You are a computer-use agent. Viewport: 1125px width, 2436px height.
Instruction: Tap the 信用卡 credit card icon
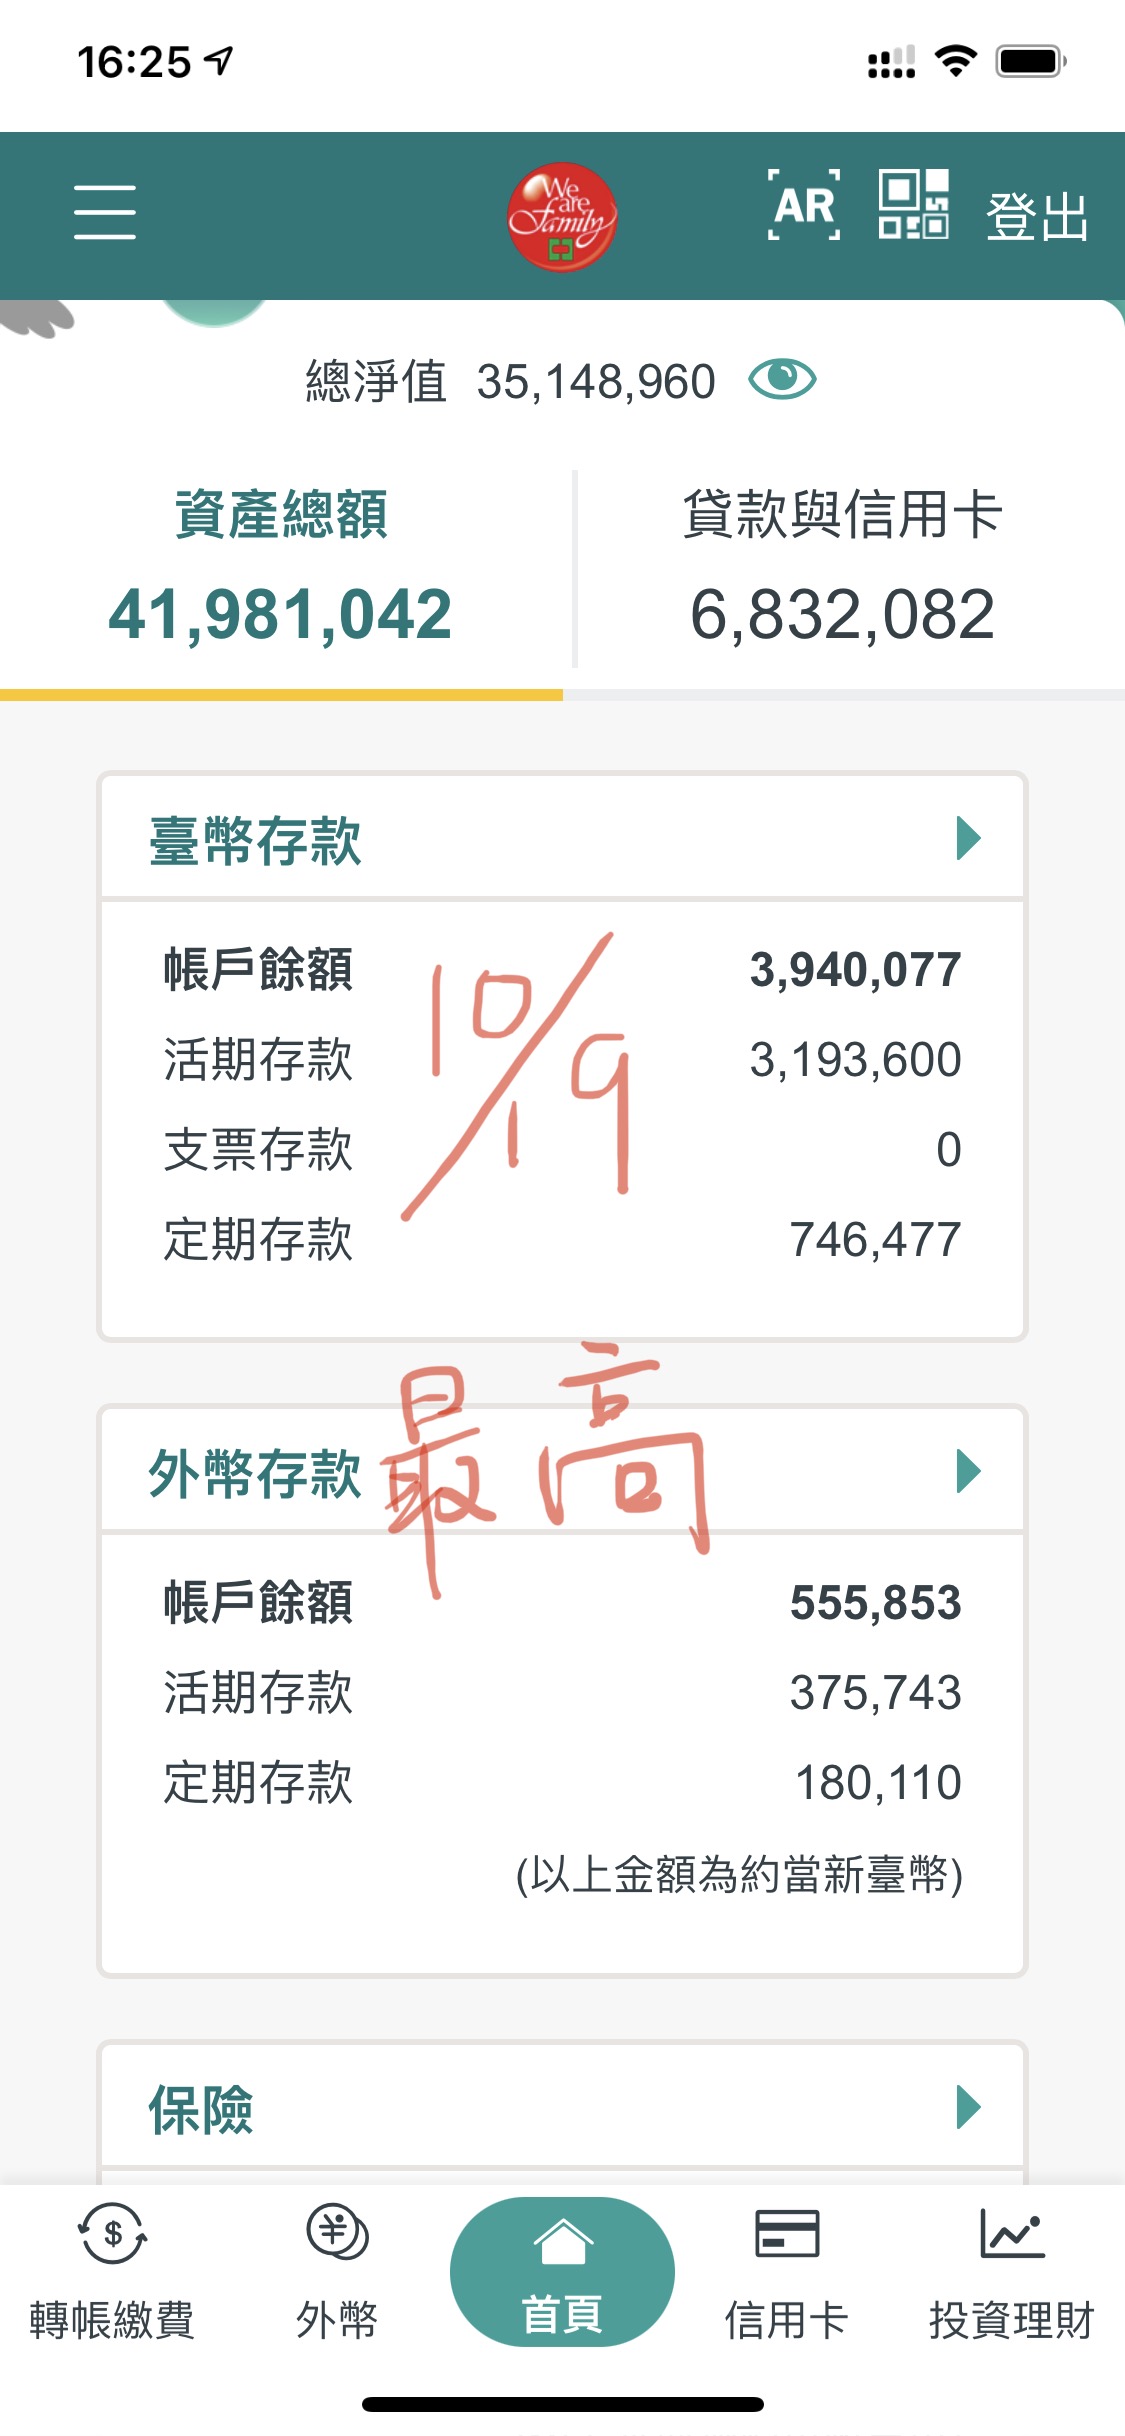tap(787, 2234)
